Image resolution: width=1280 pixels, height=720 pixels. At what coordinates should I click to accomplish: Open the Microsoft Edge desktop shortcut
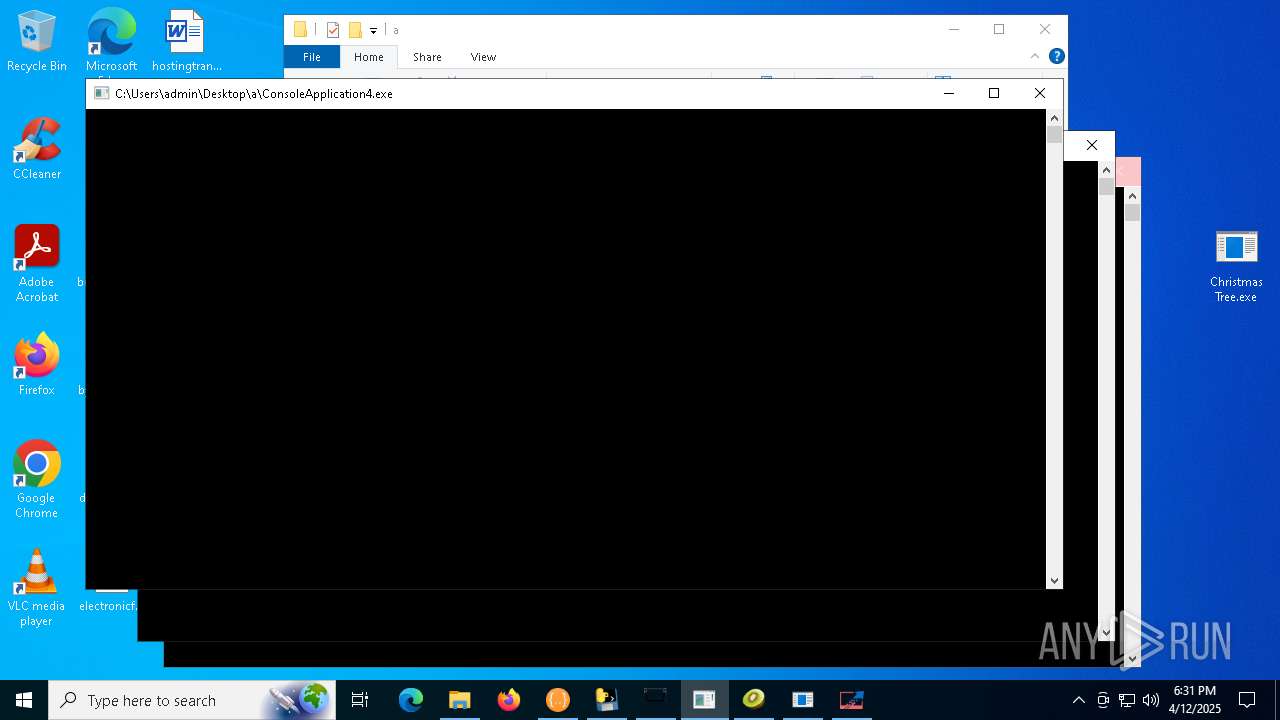click(111, 42)
